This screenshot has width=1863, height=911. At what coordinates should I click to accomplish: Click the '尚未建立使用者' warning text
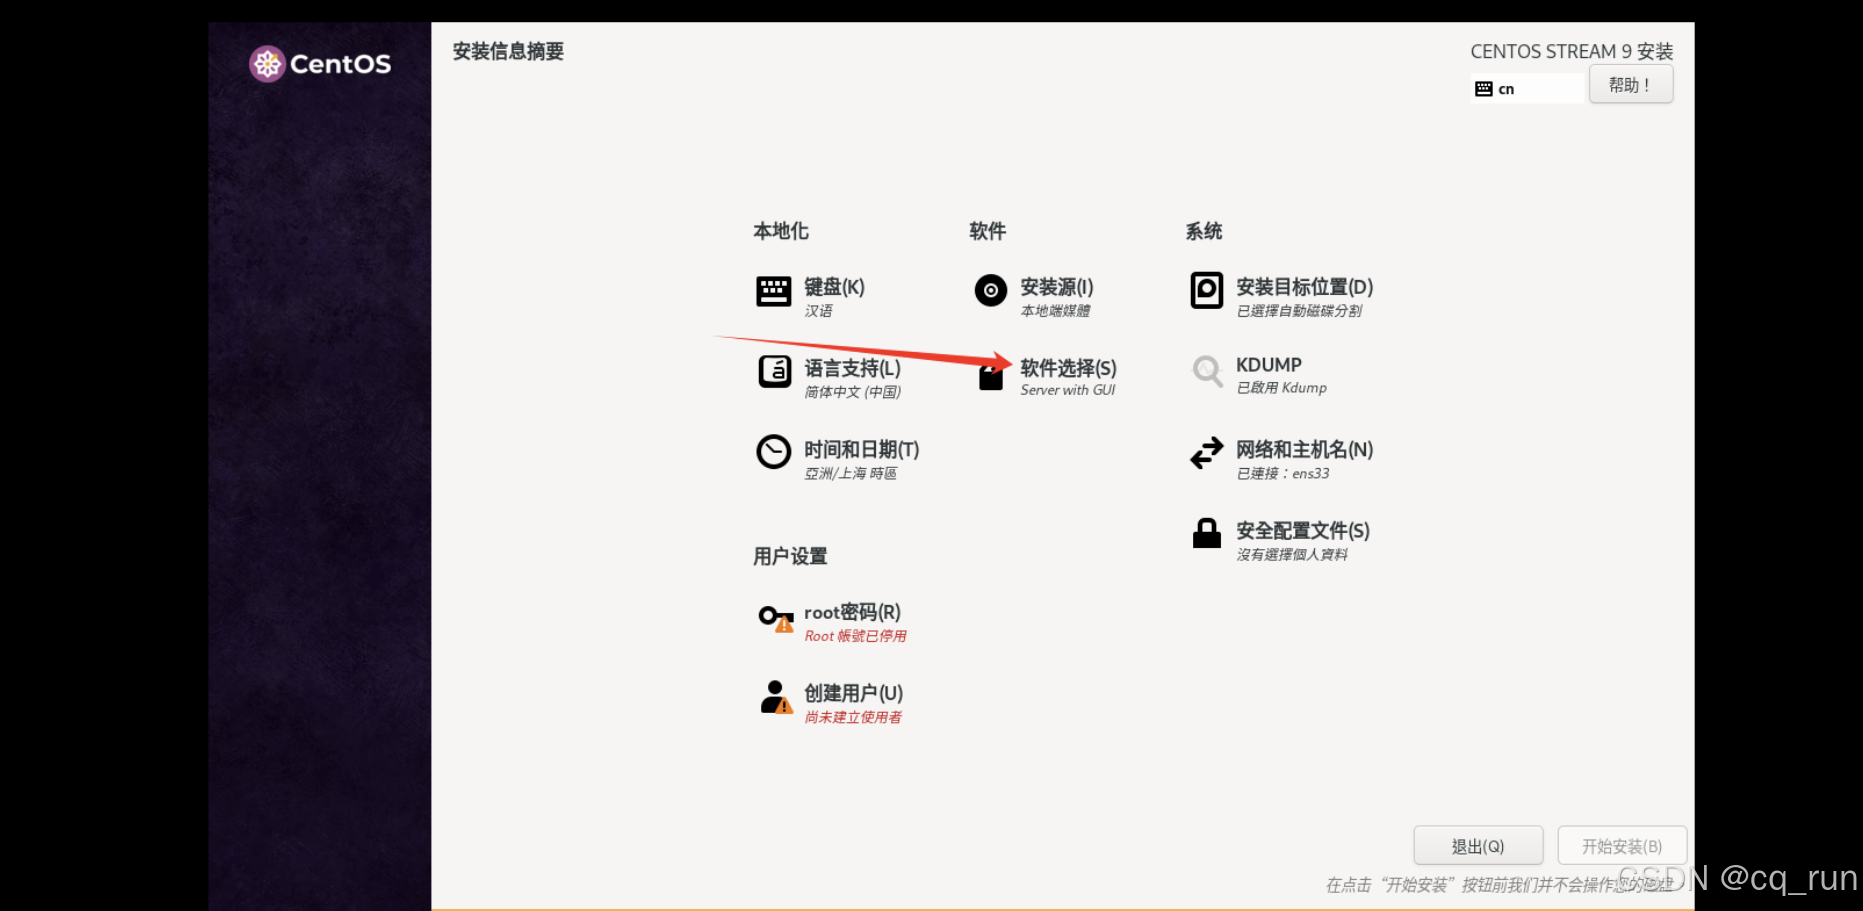[x=853, y=717]
